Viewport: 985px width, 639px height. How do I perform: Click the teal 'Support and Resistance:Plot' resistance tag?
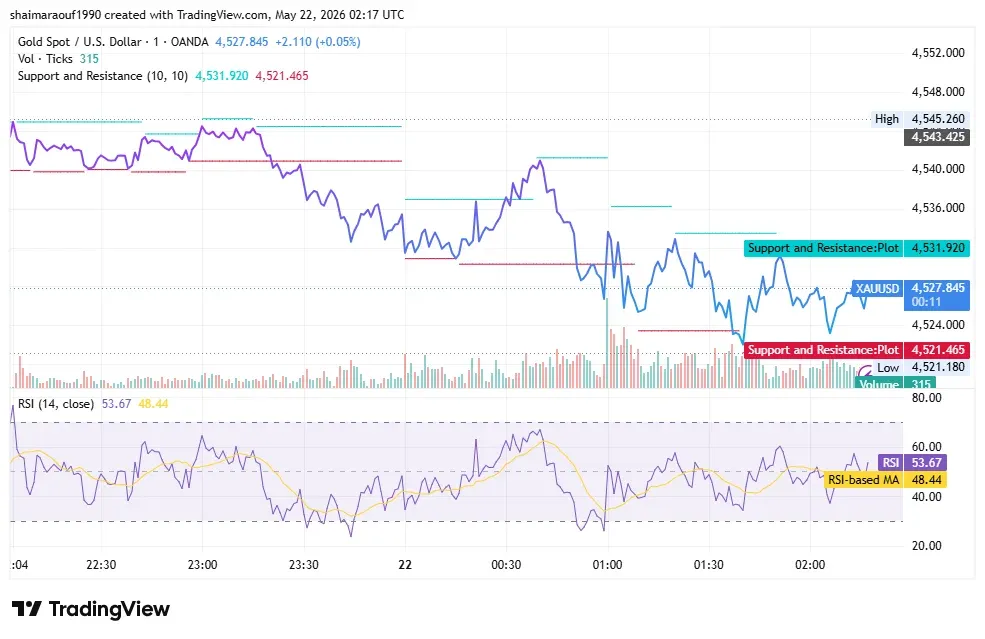click(823, 248)
